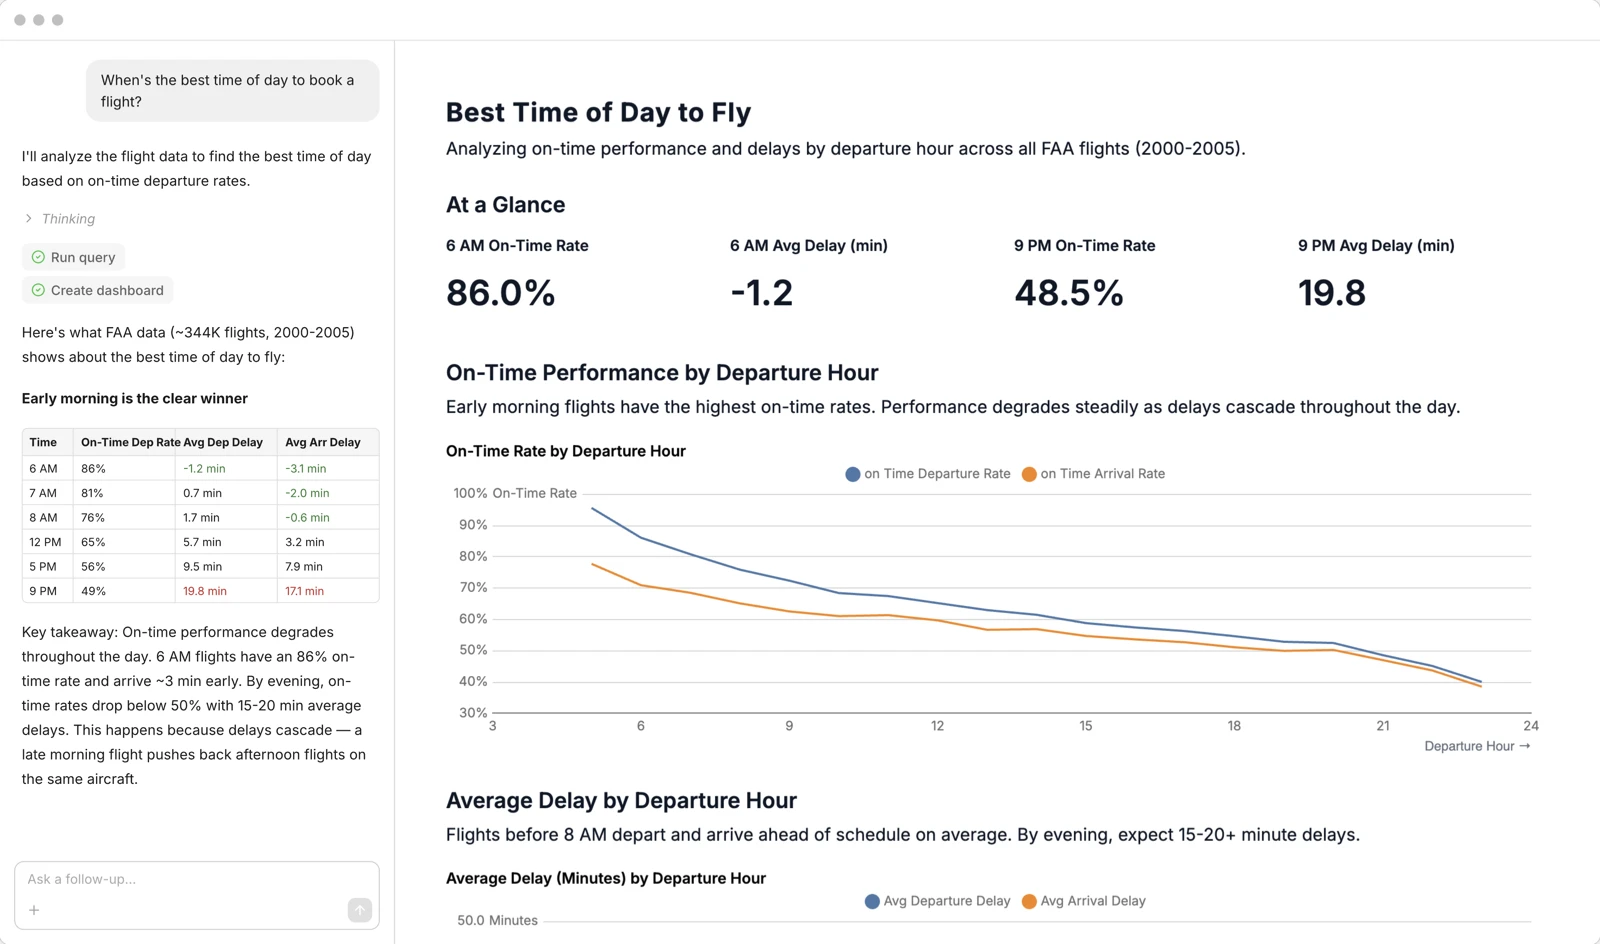
Task: Click the On-Time Dep Rate column header
Action: pyautogui.click(x=129, y=442)
